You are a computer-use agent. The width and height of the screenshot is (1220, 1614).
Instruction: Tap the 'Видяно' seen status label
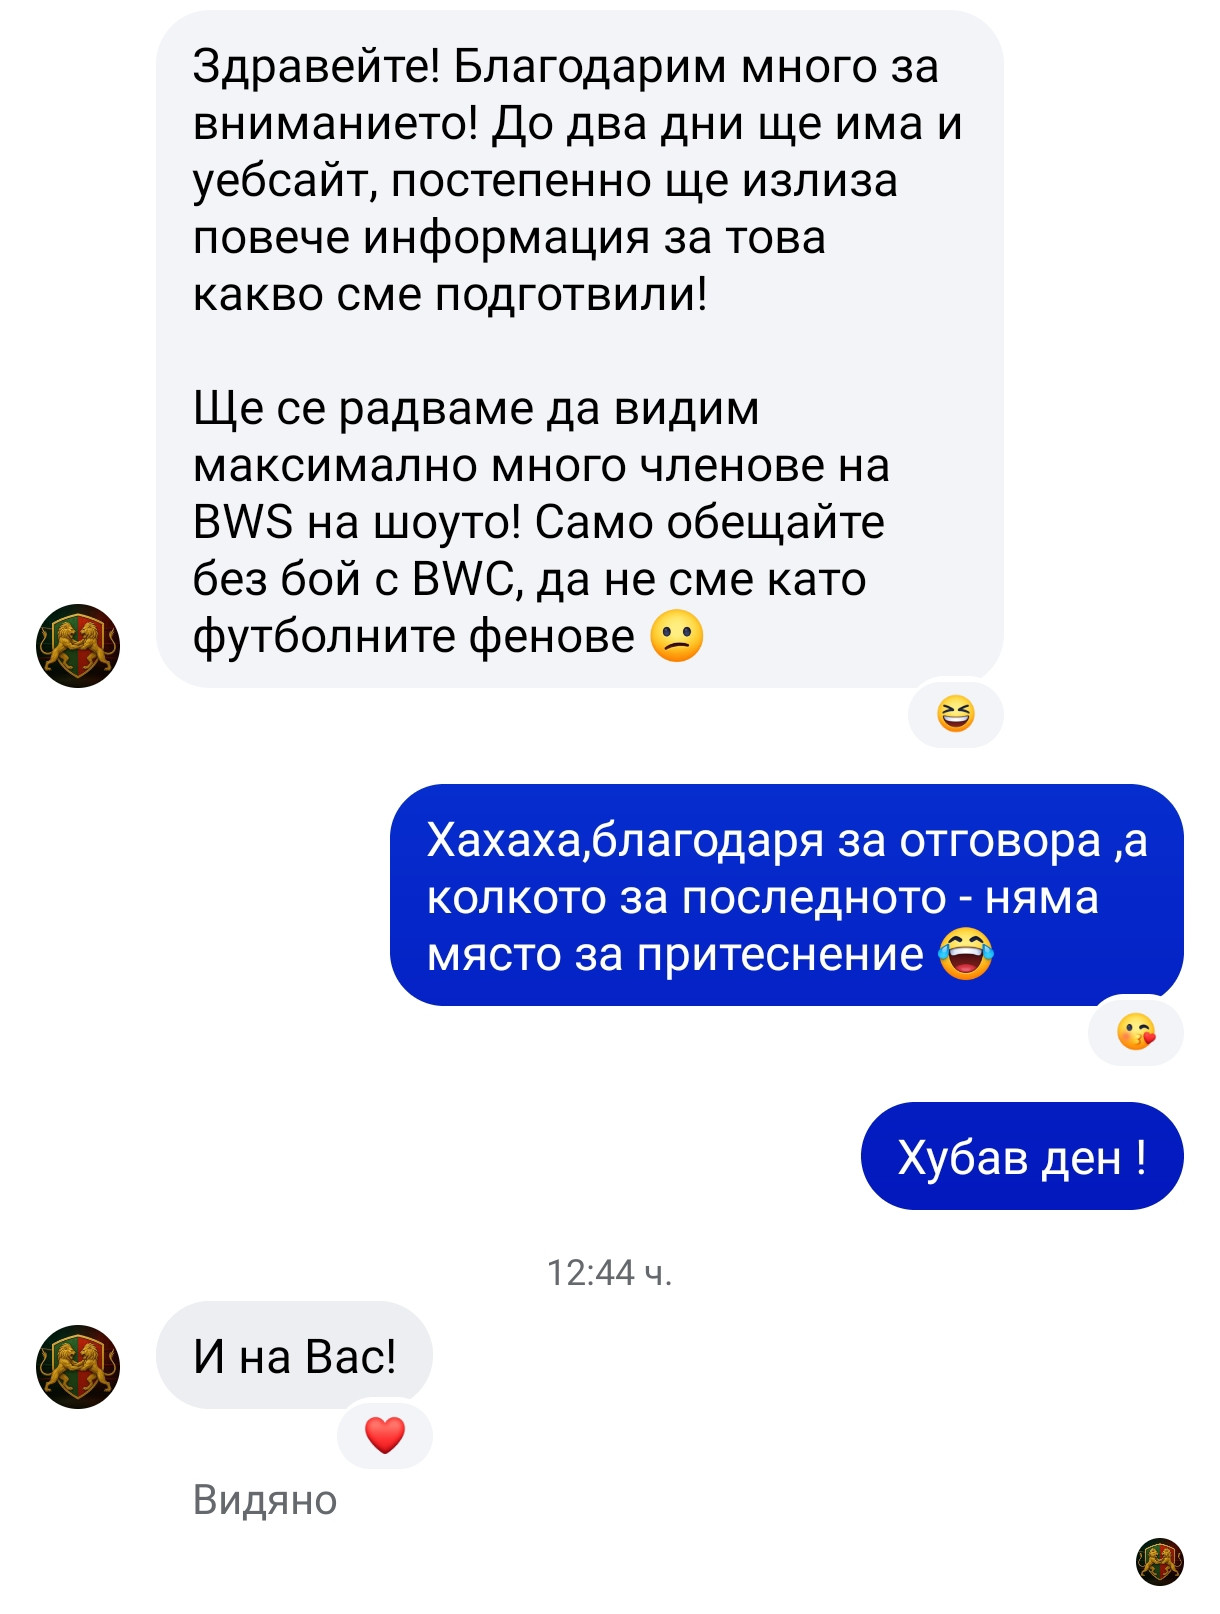pos(265,1500)
